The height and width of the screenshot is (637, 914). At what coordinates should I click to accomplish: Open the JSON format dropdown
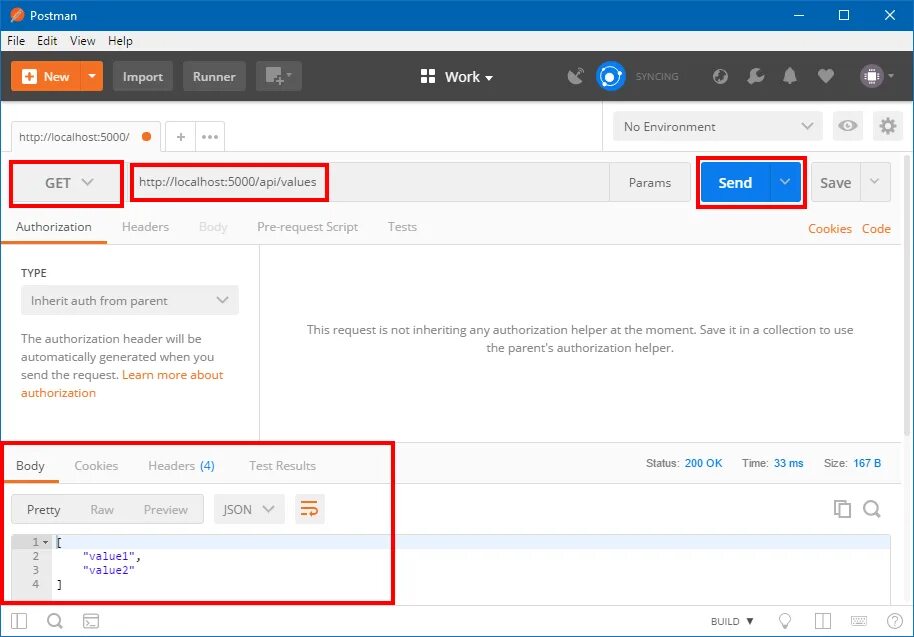coord(249,509)
